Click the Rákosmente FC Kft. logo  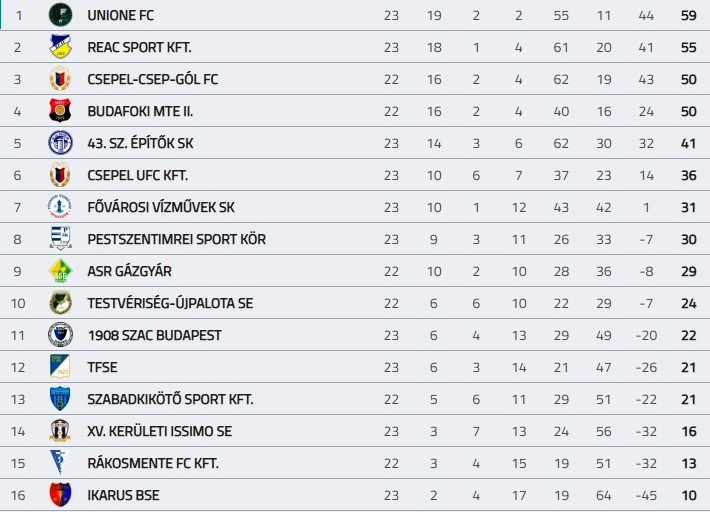tap(60, 463)
